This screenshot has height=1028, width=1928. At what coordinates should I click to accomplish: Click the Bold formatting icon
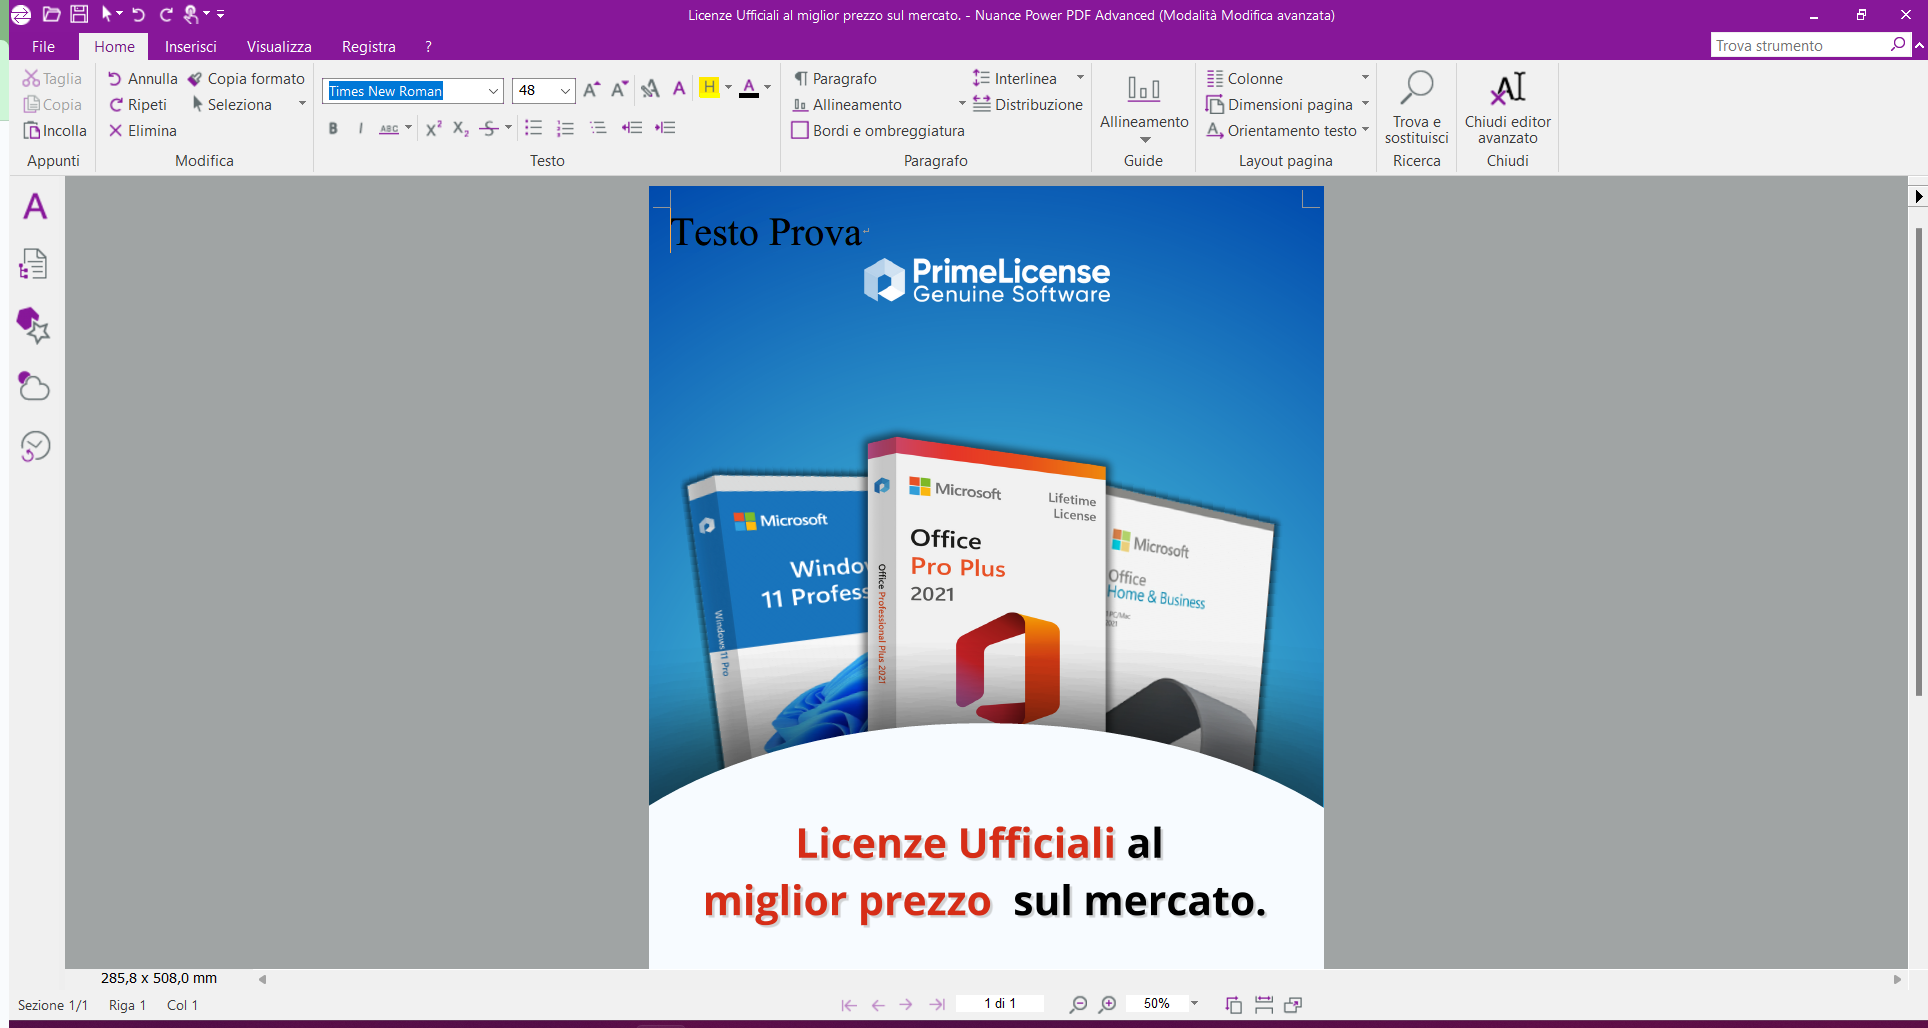click(333, 128)
